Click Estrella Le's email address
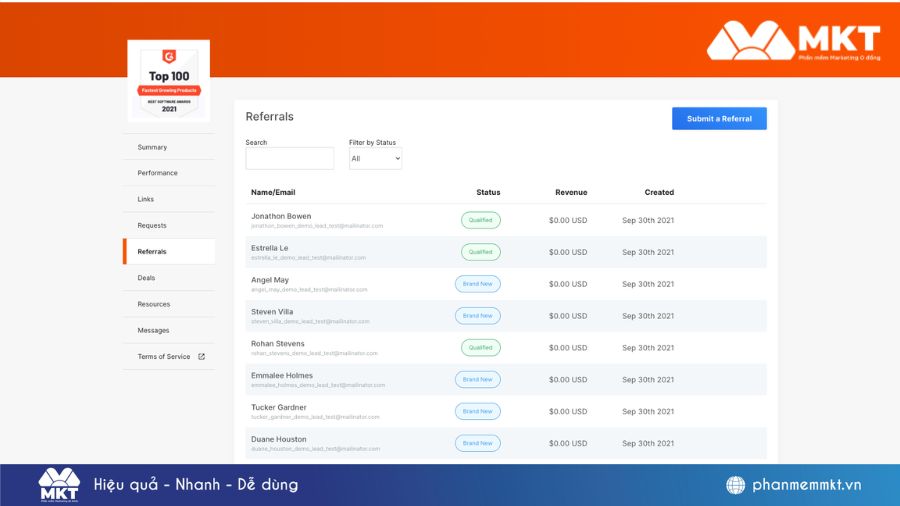This screenshot has width=900, height=506. [x=308, y=258]
